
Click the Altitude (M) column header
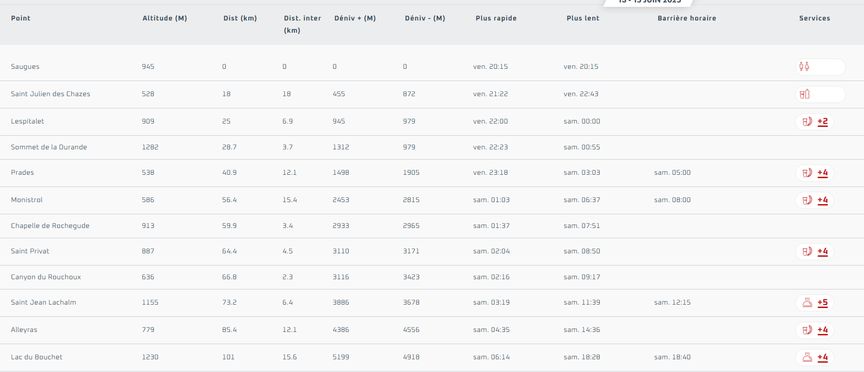pyautogui.click(x=165, y=18)
